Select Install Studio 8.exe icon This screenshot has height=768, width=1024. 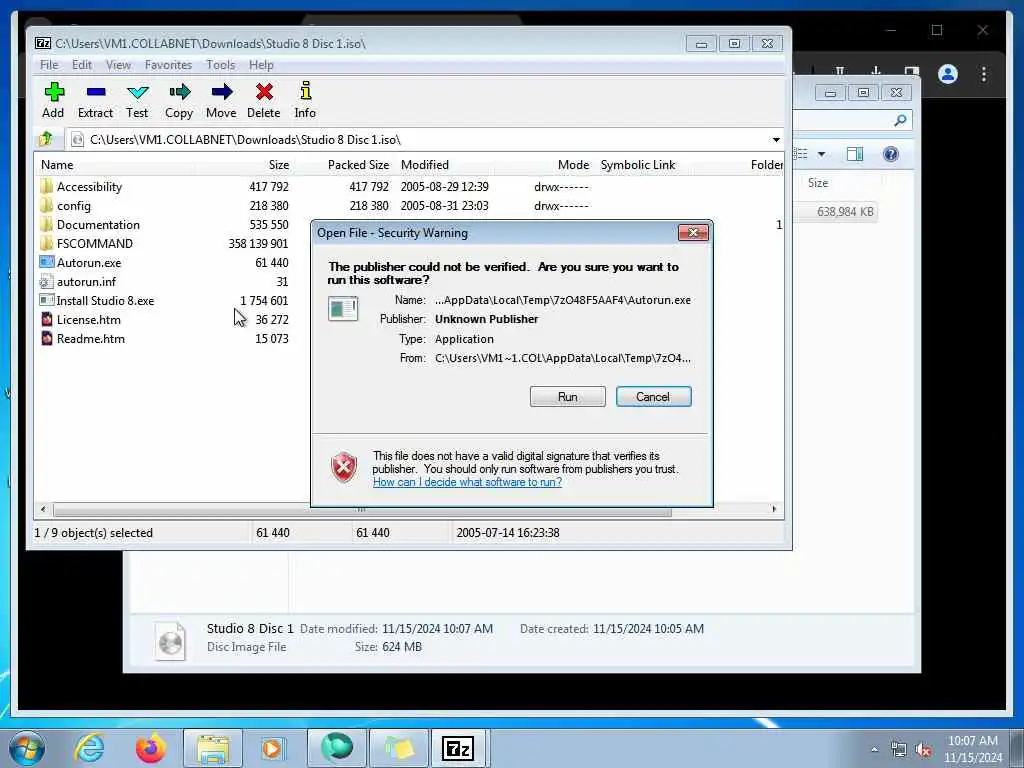(x=46, y=300)
